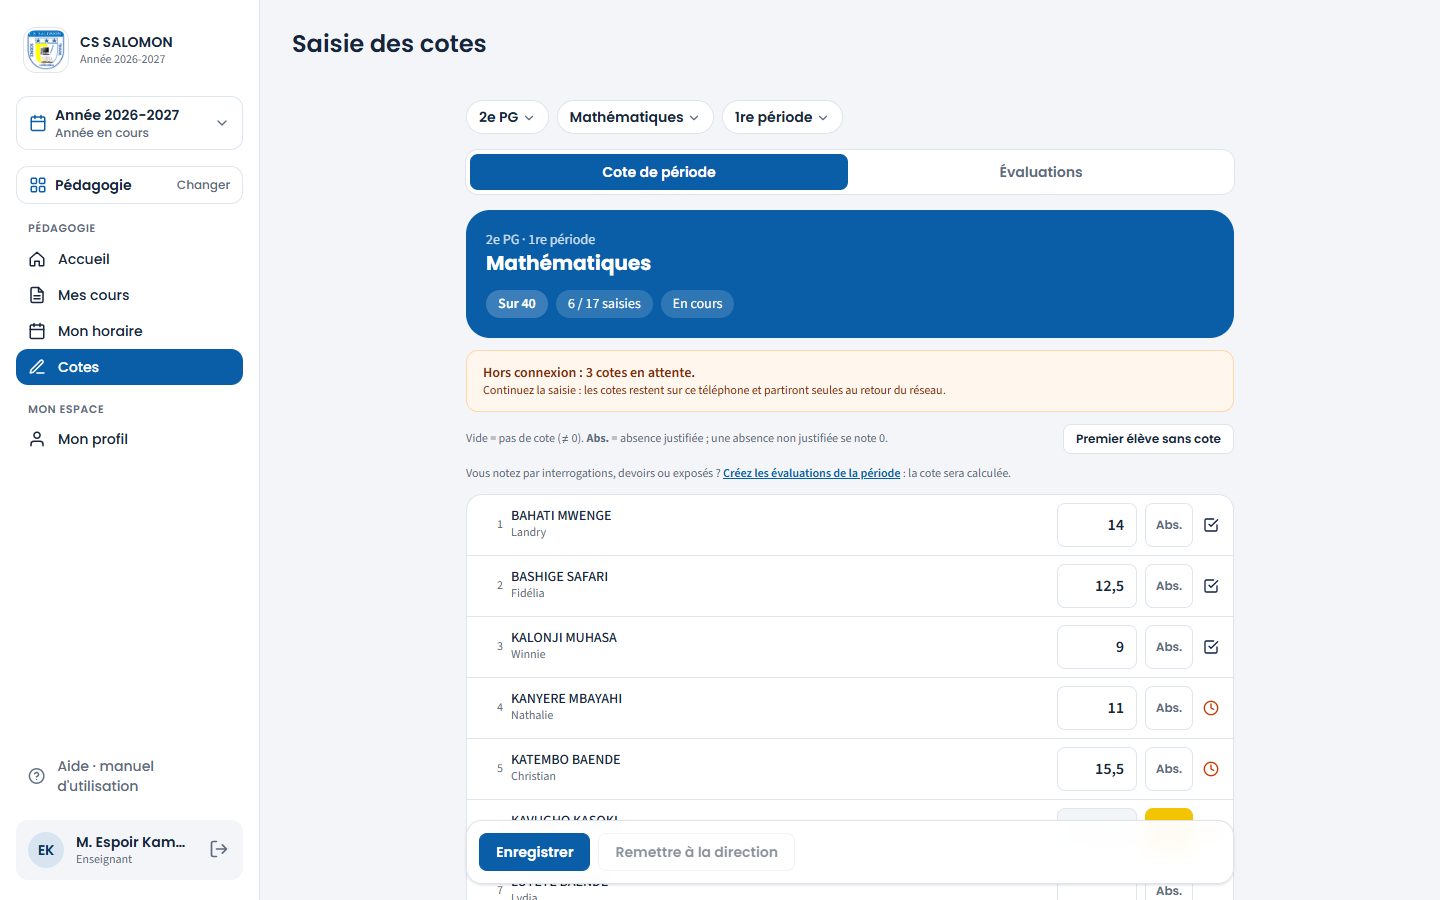Image resolution: width=1440 pixels, height=900 pixels.
Task: Open Mon horaire in the sidebar
Action: point(129,331)
